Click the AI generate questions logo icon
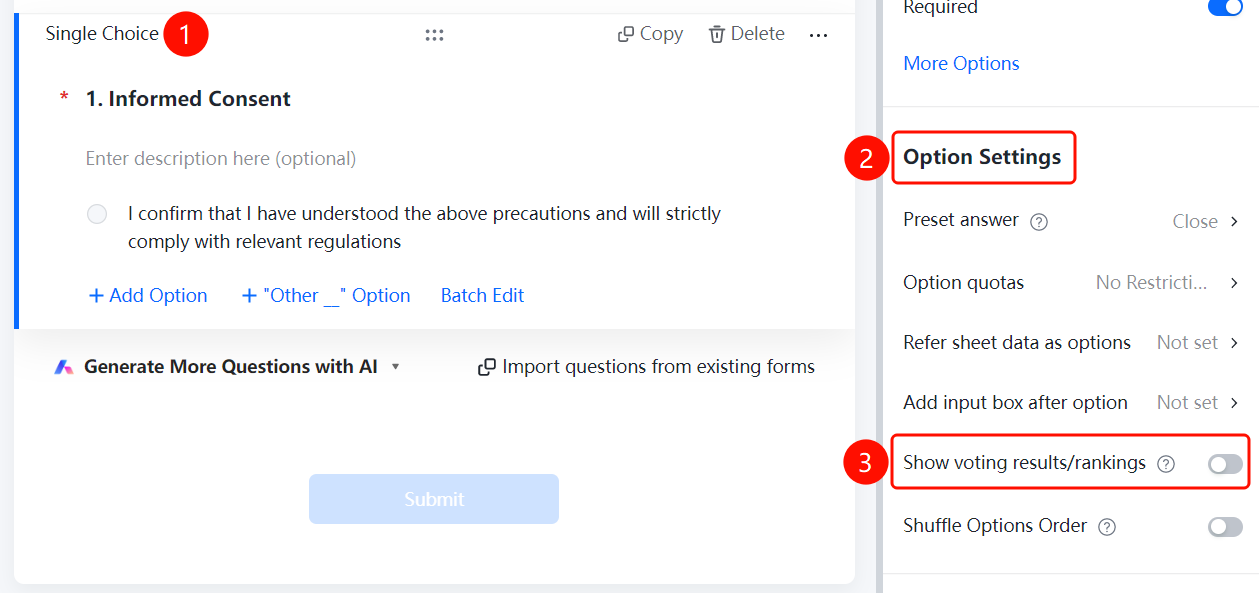The image size is (1259, 593). click(x=64, y=367)
